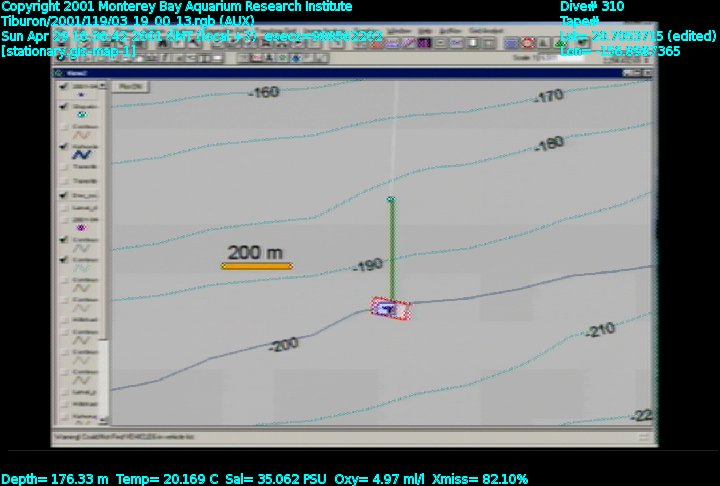Click the -190 contour label on the map
Image resolution: width=720 pixels, height=486 pixels.
click(368, 266)
